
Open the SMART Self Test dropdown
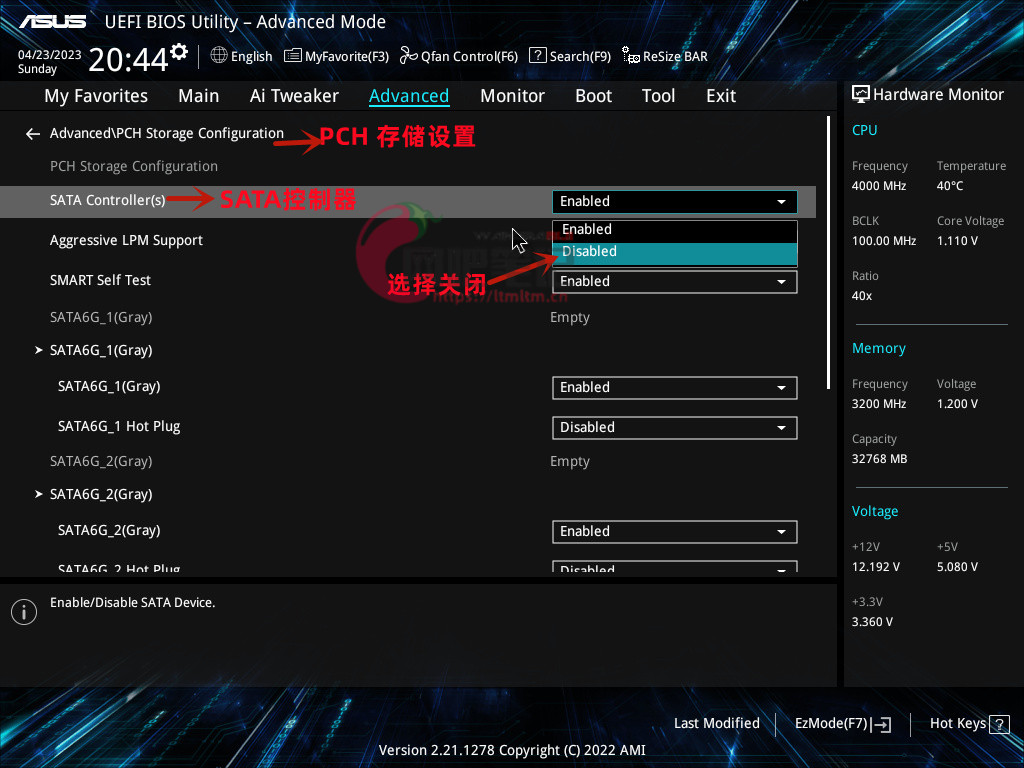point(675,282)
